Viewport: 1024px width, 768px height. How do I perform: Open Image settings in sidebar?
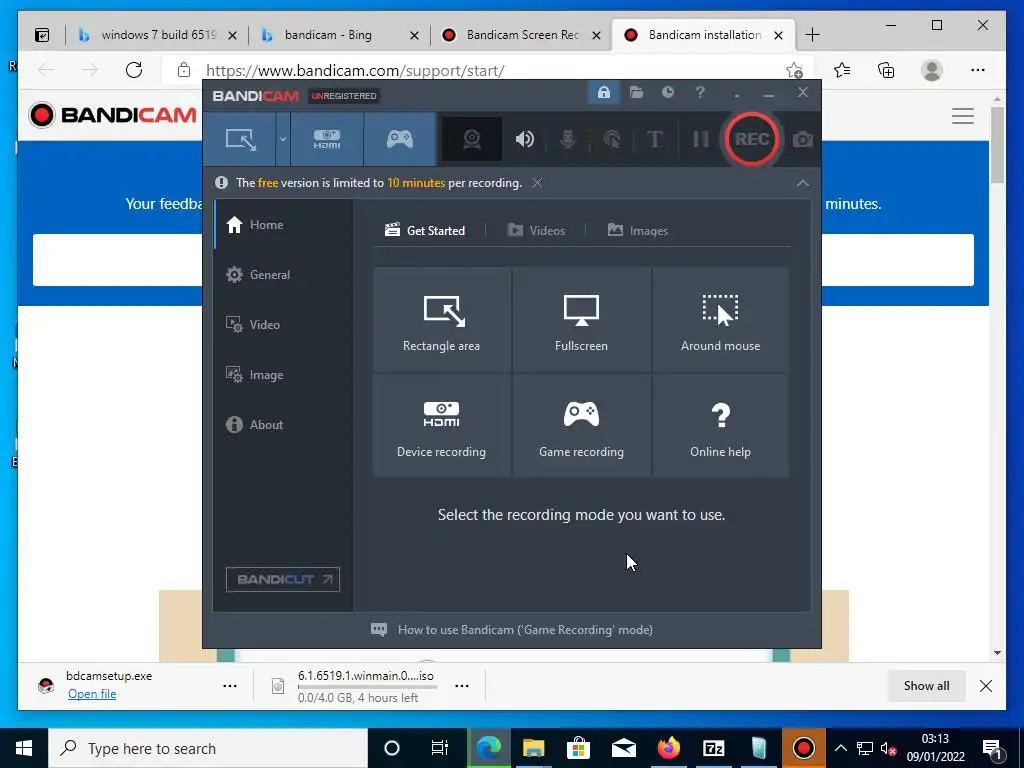[281, 375]
